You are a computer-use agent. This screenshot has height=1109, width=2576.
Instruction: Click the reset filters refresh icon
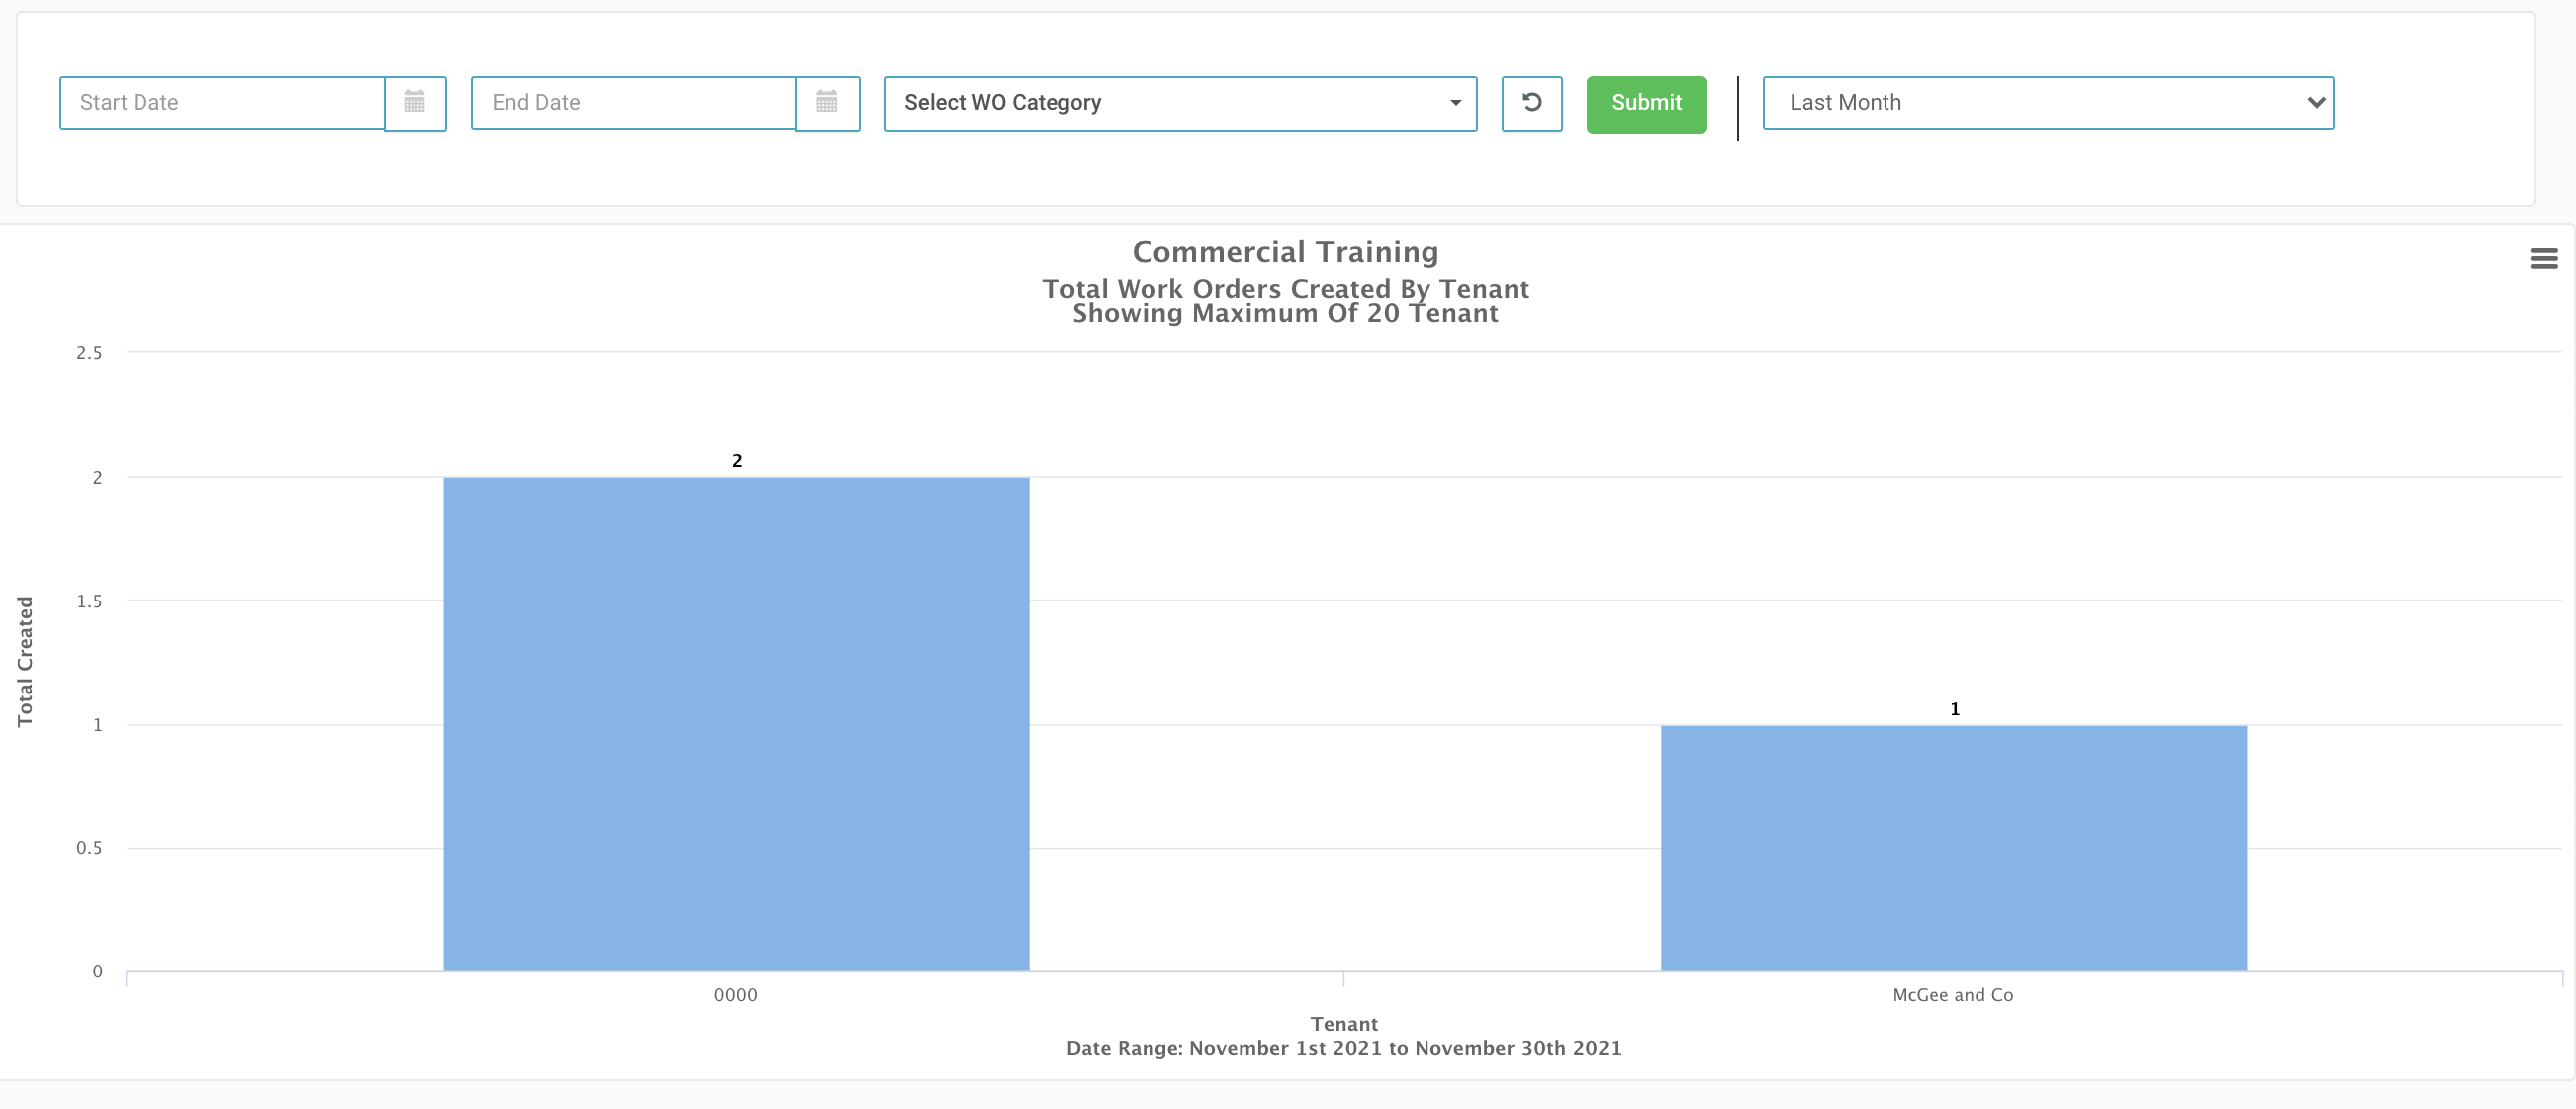coord(1531,102)
